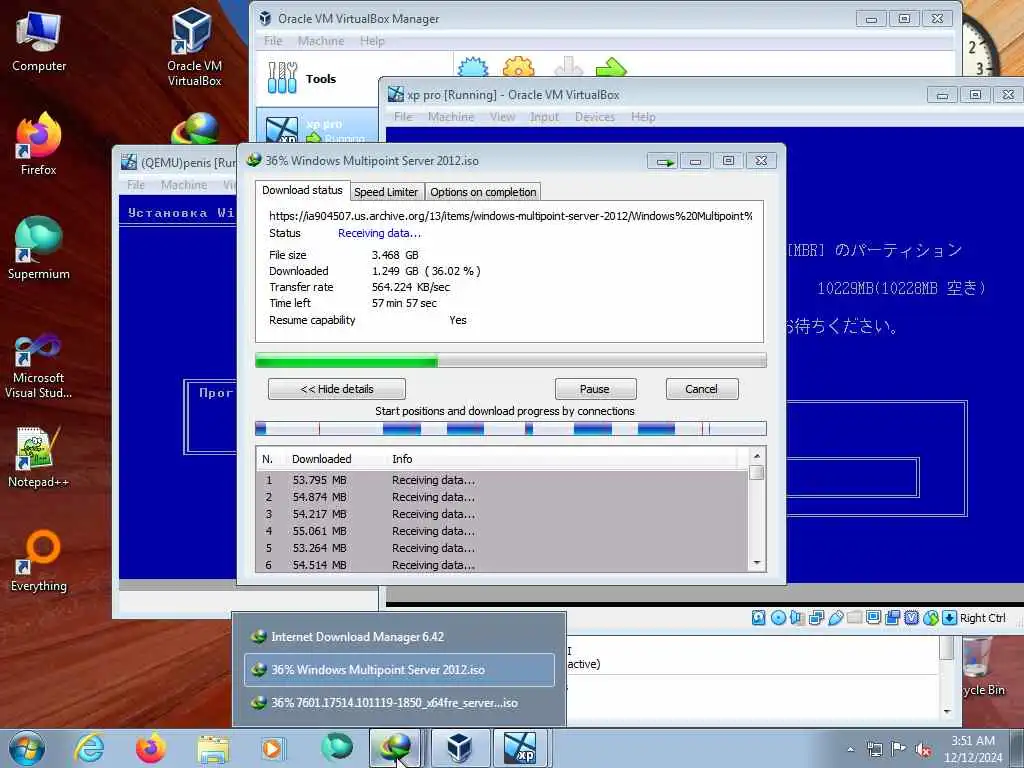Click the Info column header in connections list
Screen dimensions: 1024x768
tap(402, 459)
